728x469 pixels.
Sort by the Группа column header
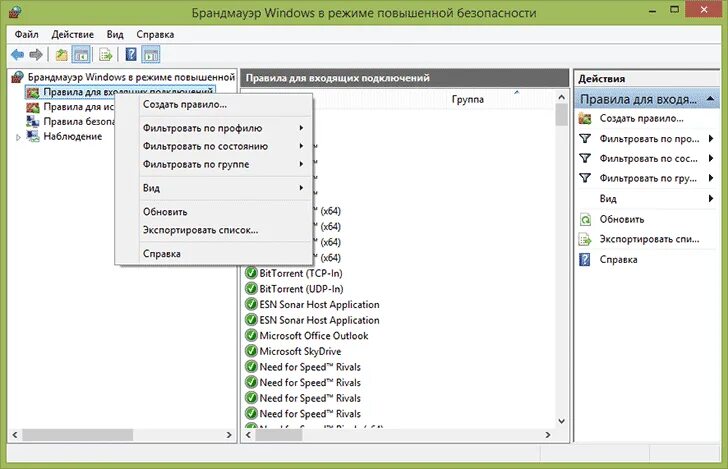pyautogui.click(x=468, y=99)
